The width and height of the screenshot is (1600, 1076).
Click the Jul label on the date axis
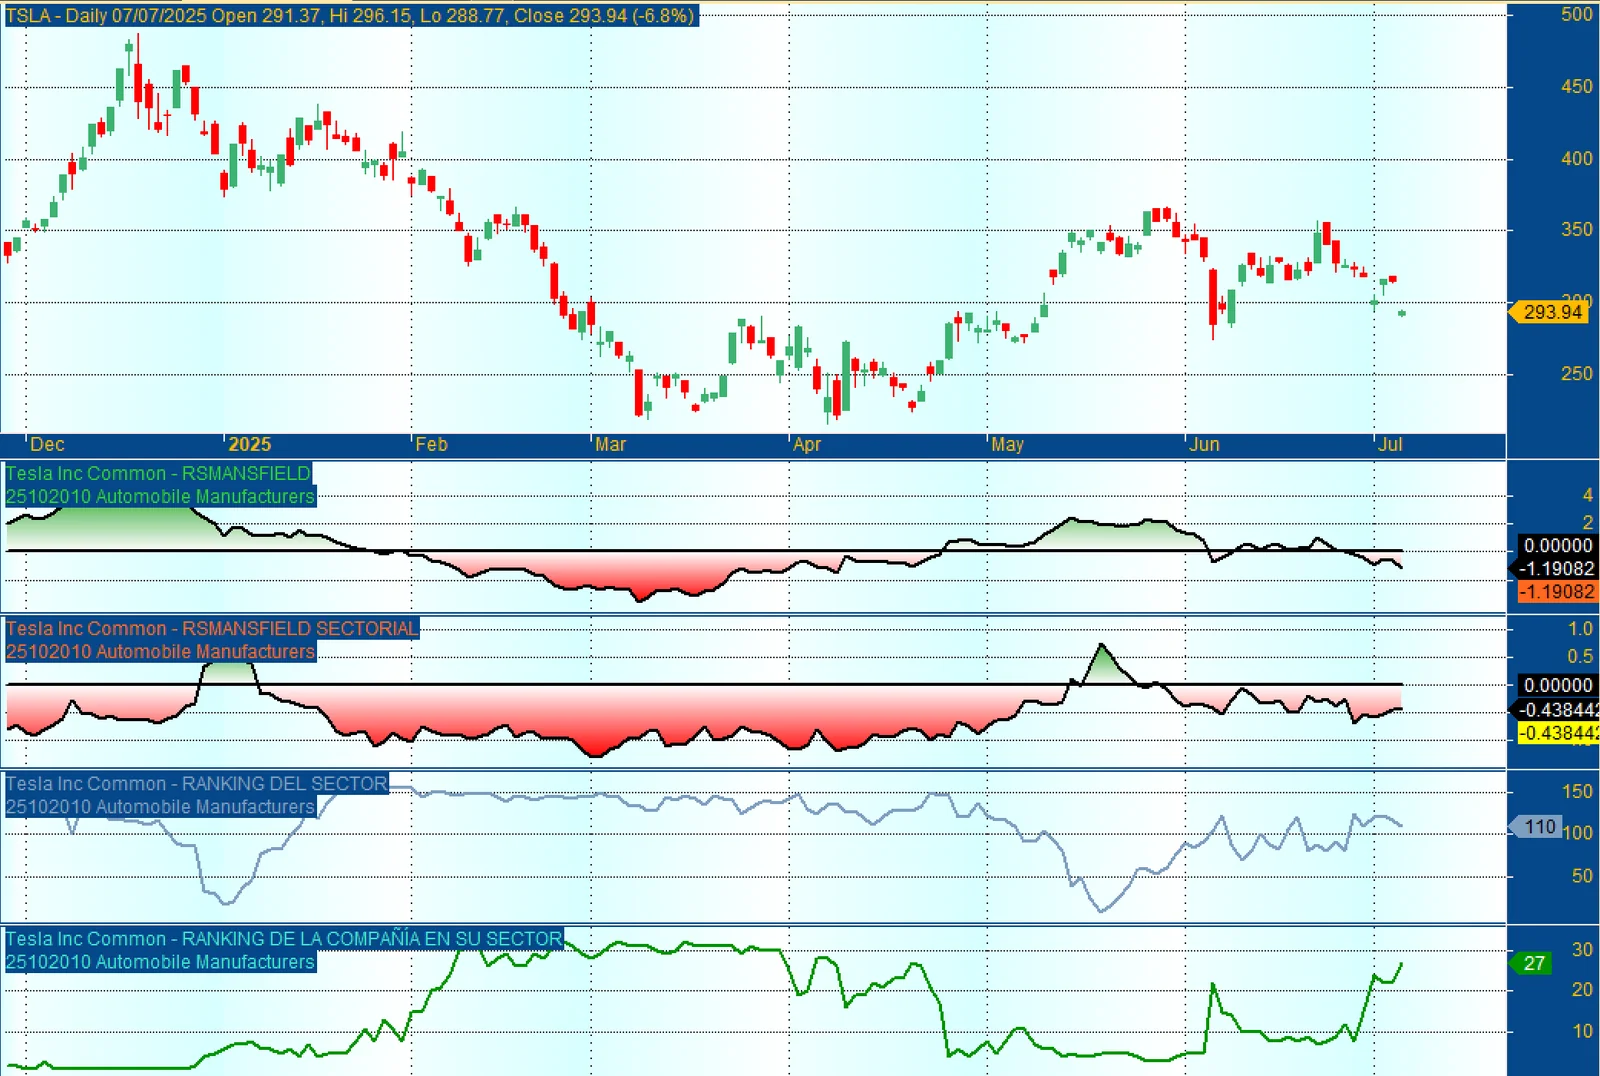pyautogui.click(x=1390, y=445)
